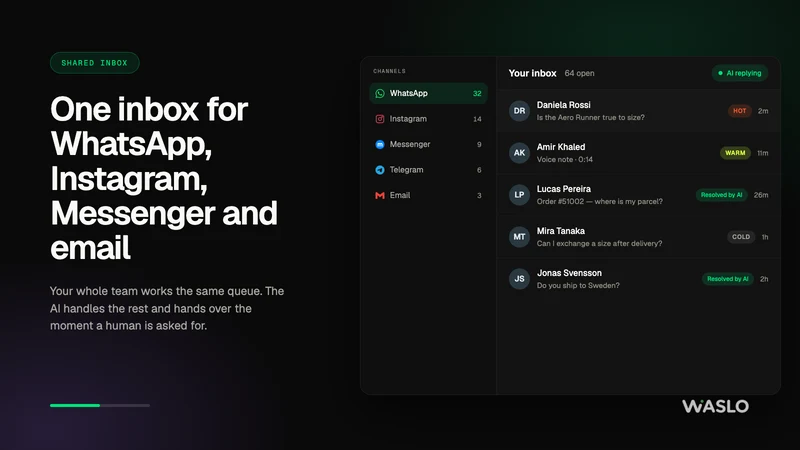Image resolution: width=800 pixels, height=450 pixels.
Task: Click Resolved by AI tag on Lucas Pereira
Action: (x=721, y=195)
